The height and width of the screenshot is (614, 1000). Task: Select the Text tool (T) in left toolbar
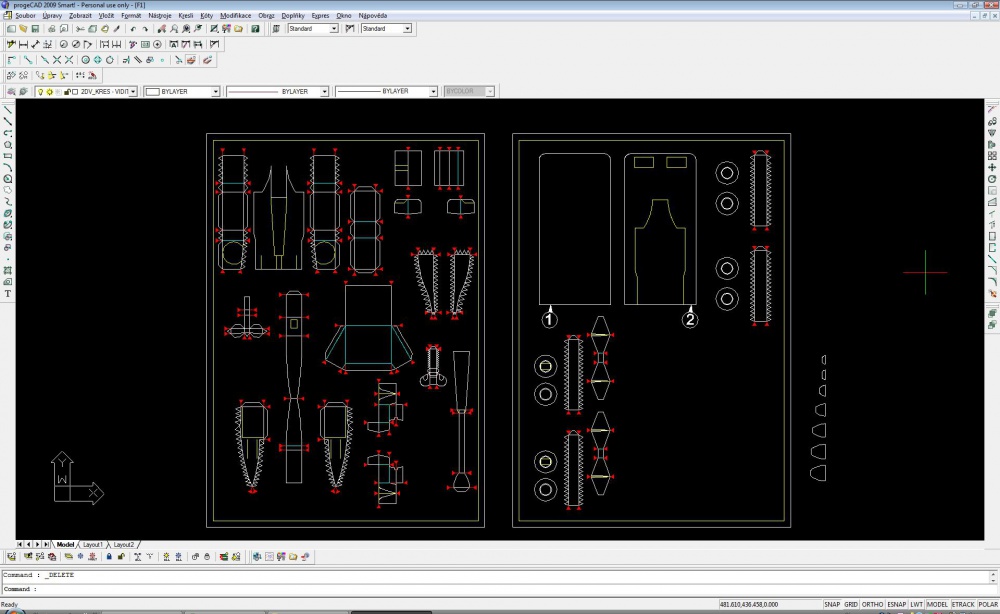pyautogui.click(x=8, y=294)
